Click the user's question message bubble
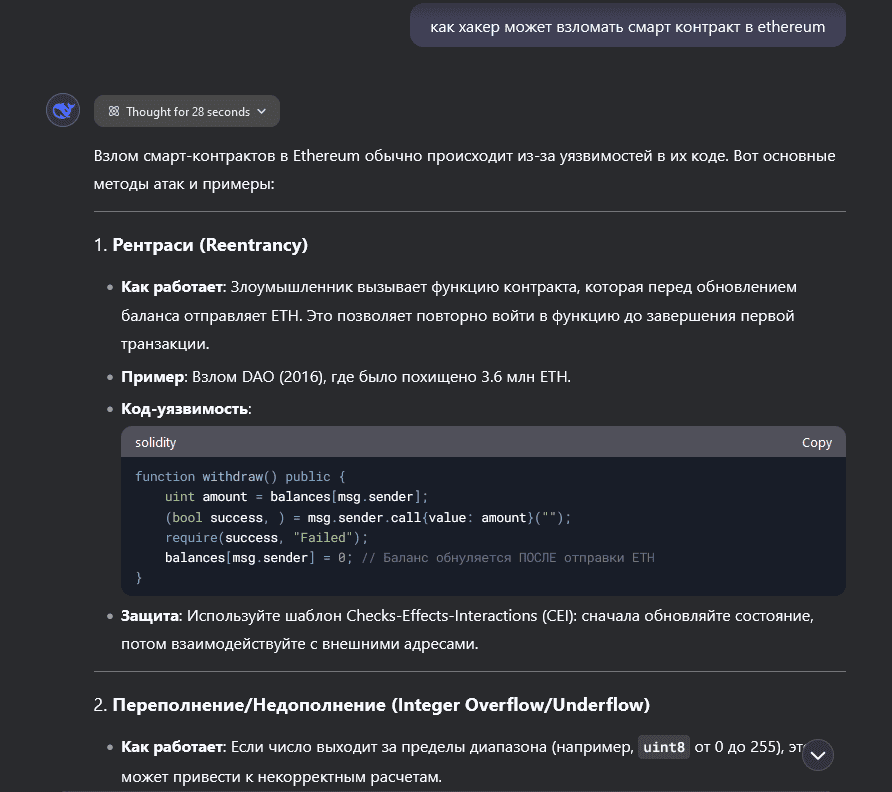The image size is (892, 792). click(627, 27)
